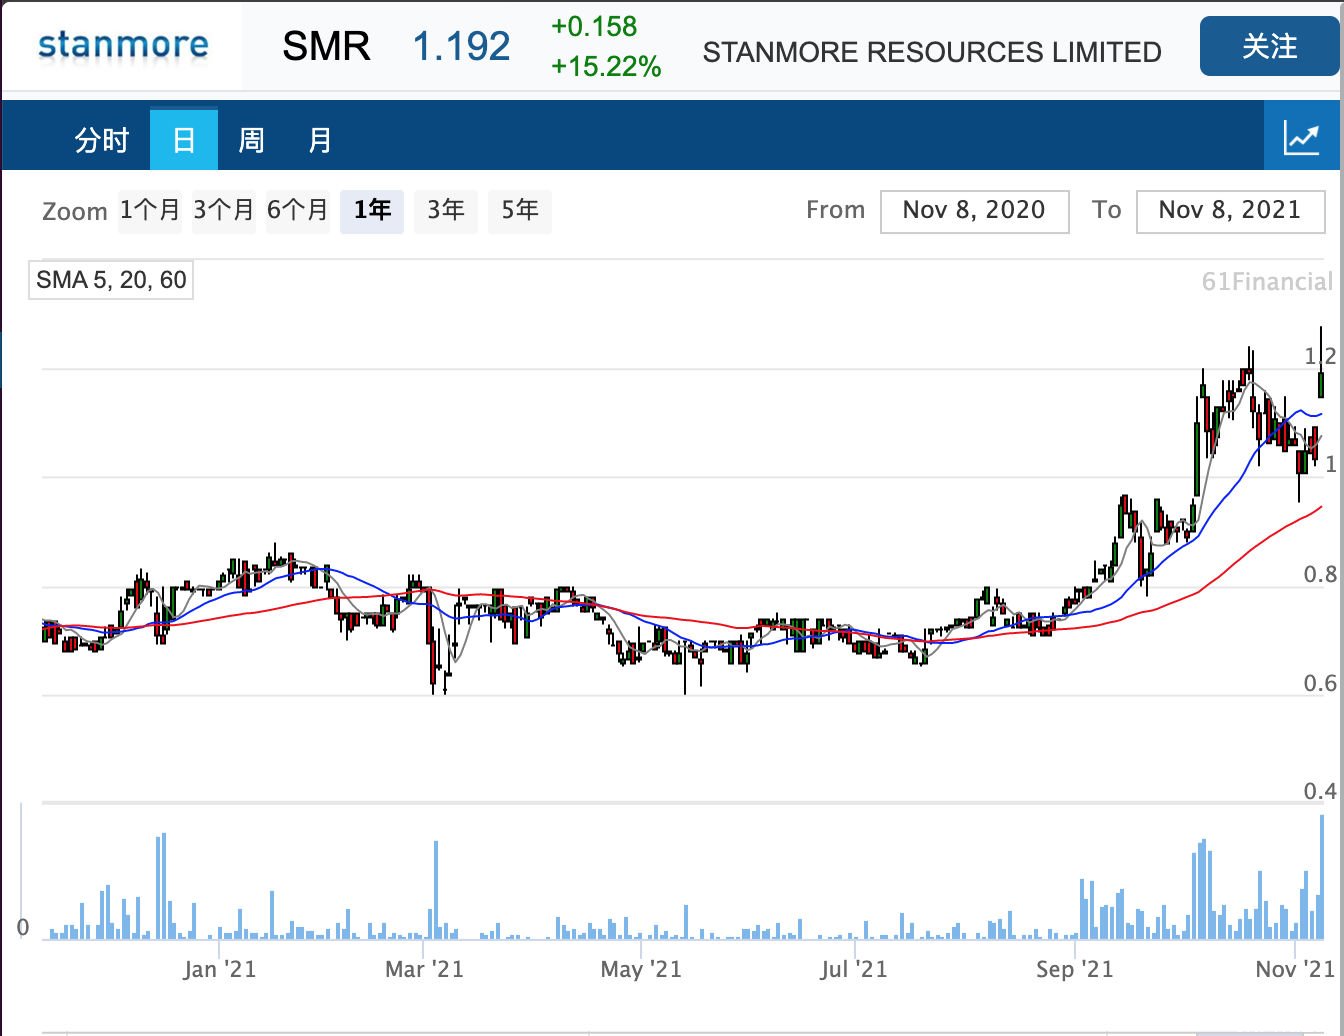Switch to 周 weekly chart tab
Image resolution: width=1344 pixels, height=1036 pixels.
pos(251,140)
